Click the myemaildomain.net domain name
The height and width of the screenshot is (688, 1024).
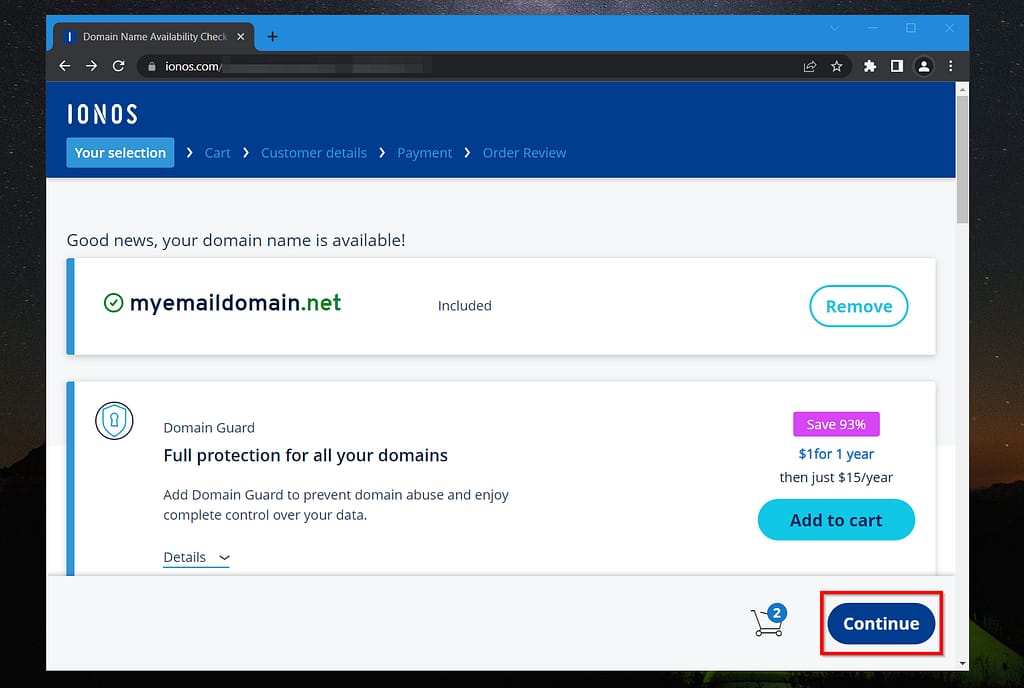click(x=235, y=303)
